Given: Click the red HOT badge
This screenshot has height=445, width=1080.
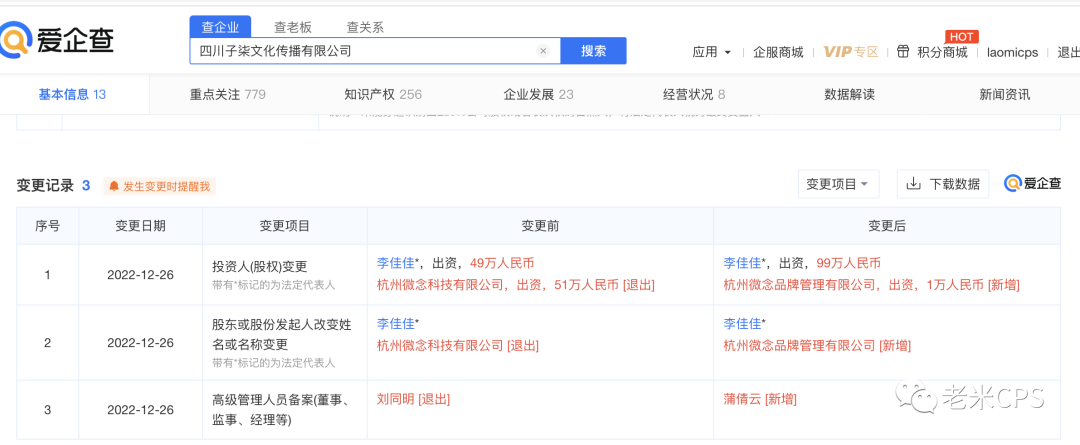Looking at the screenshot, I should coord(962,37).
